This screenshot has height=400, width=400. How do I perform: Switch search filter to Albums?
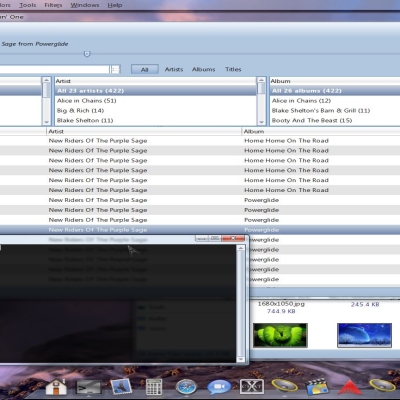point(203,69)
